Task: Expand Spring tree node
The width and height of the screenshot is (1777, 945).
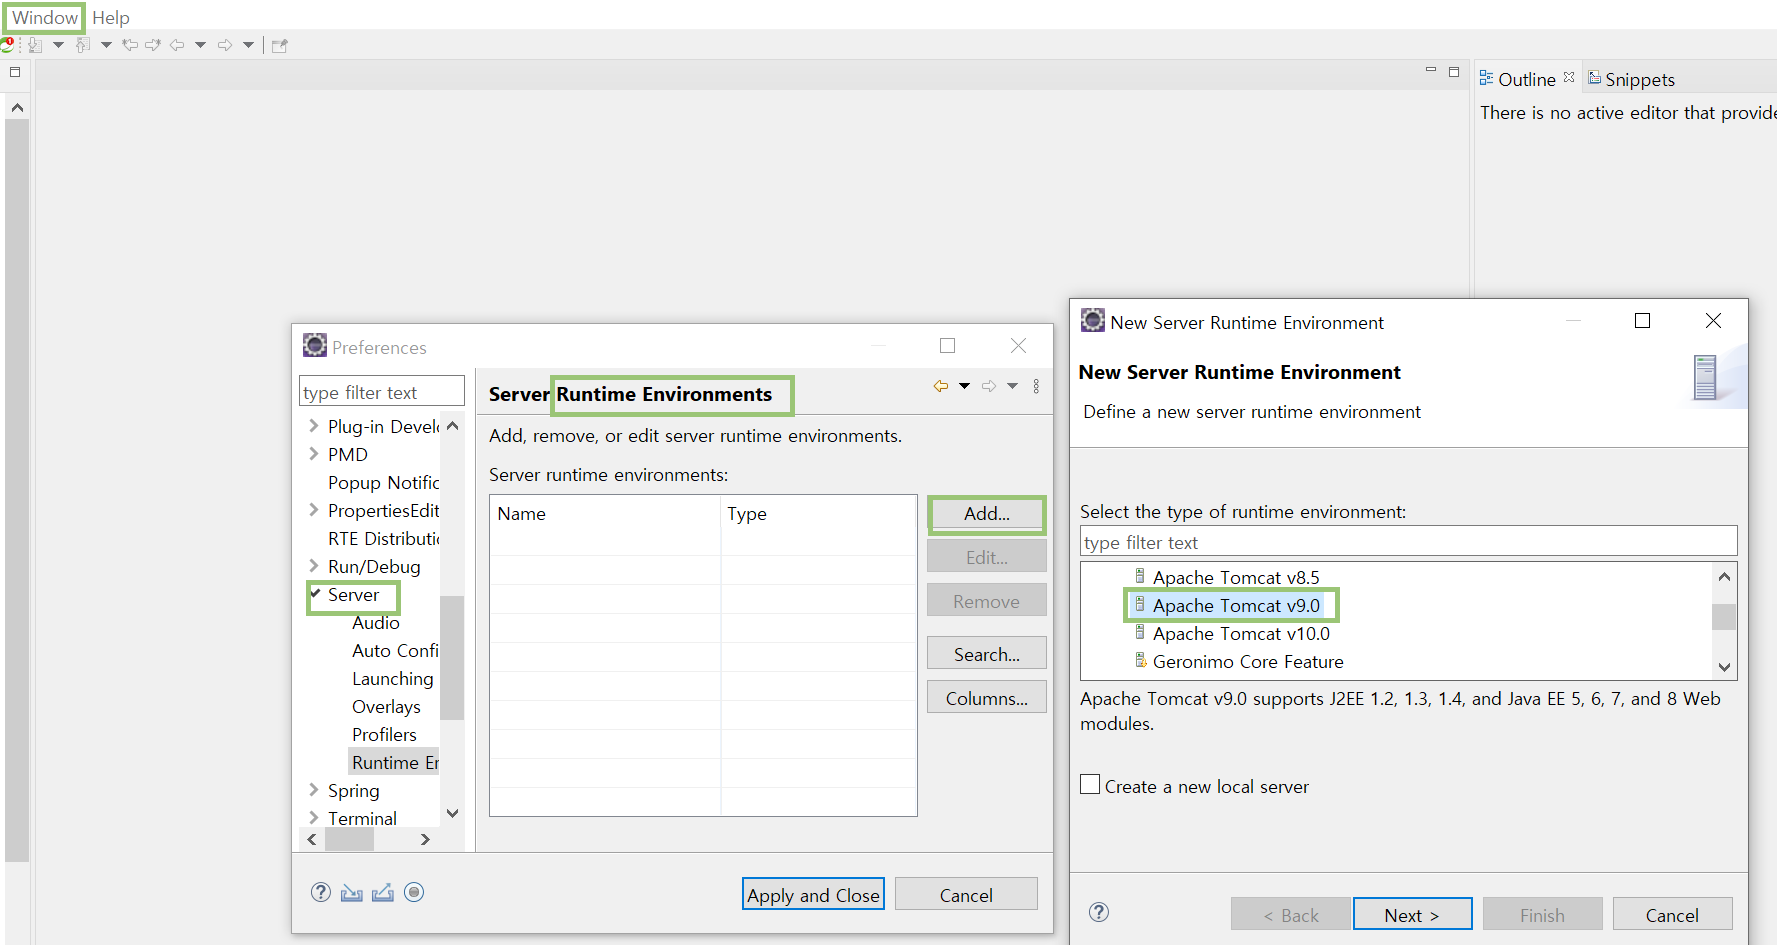Action: [x=314, y=790]
